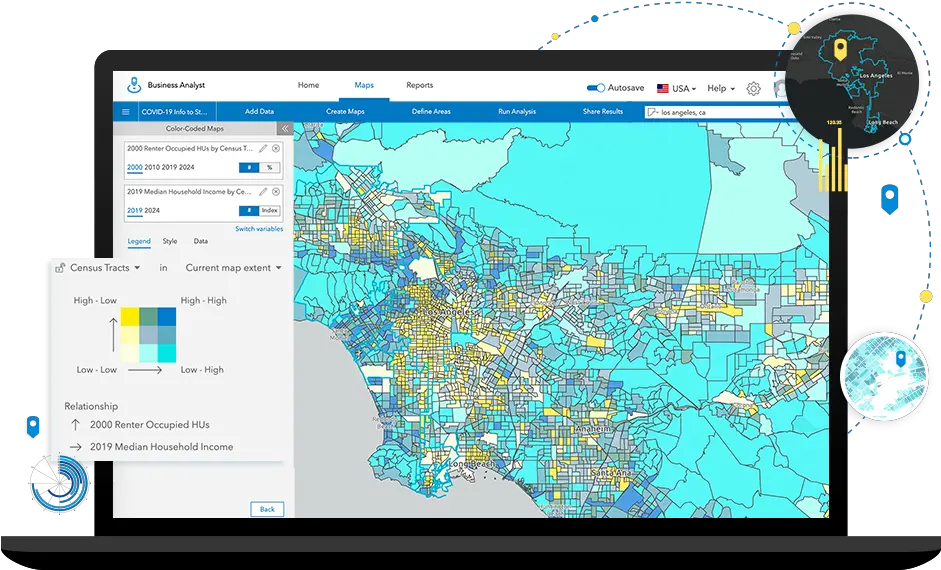Open the Help dropdown menu
Viewport: 941px width, 570px height.
[721, 88]
